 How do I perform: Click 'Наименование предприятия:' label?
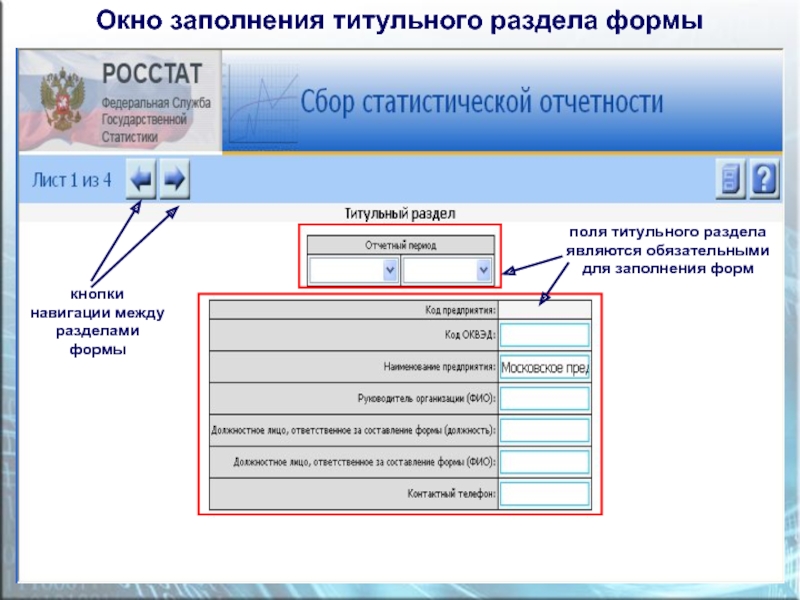pyautogui.click(x=439, y=367)
